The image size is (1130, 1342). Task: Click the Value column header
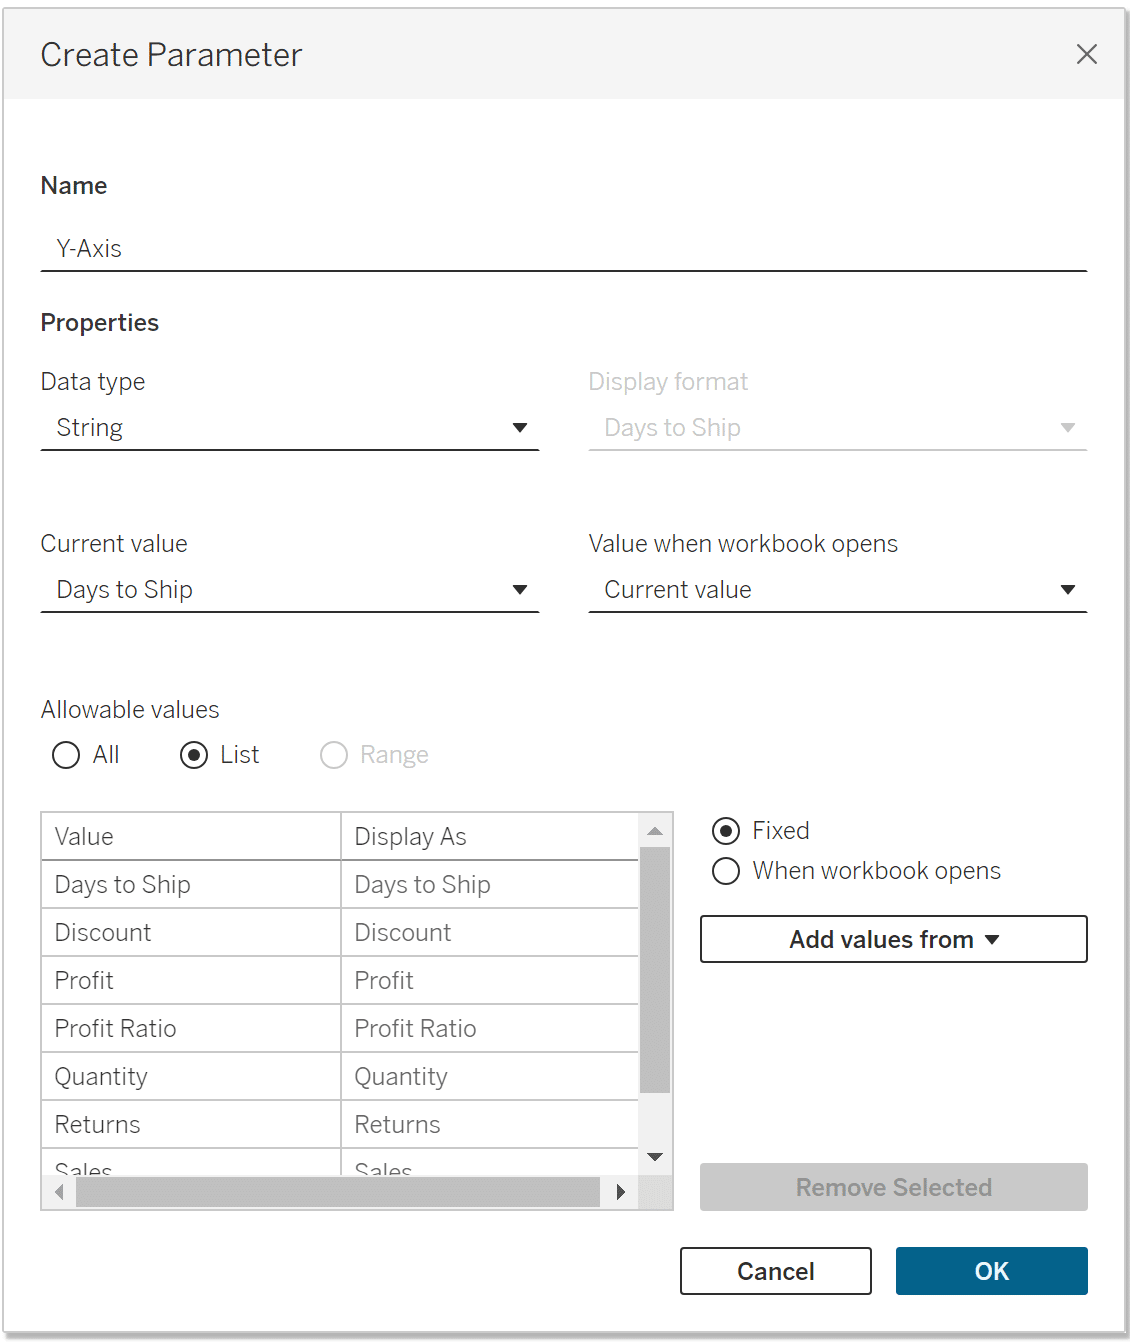coord(191,837)
